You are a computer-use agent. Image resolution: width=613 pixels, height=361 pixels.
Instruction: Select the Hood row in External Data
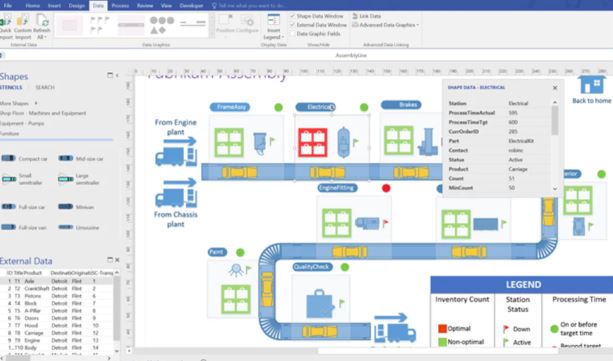coord(57,325)
